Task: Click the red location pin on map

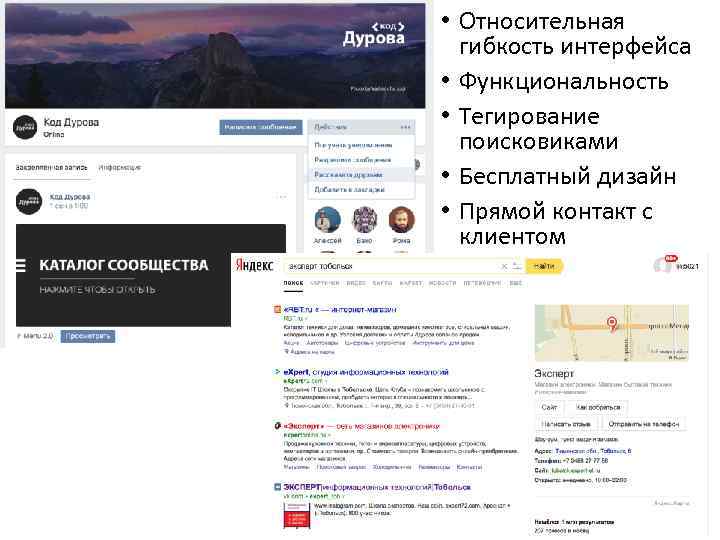Action: 612,323
